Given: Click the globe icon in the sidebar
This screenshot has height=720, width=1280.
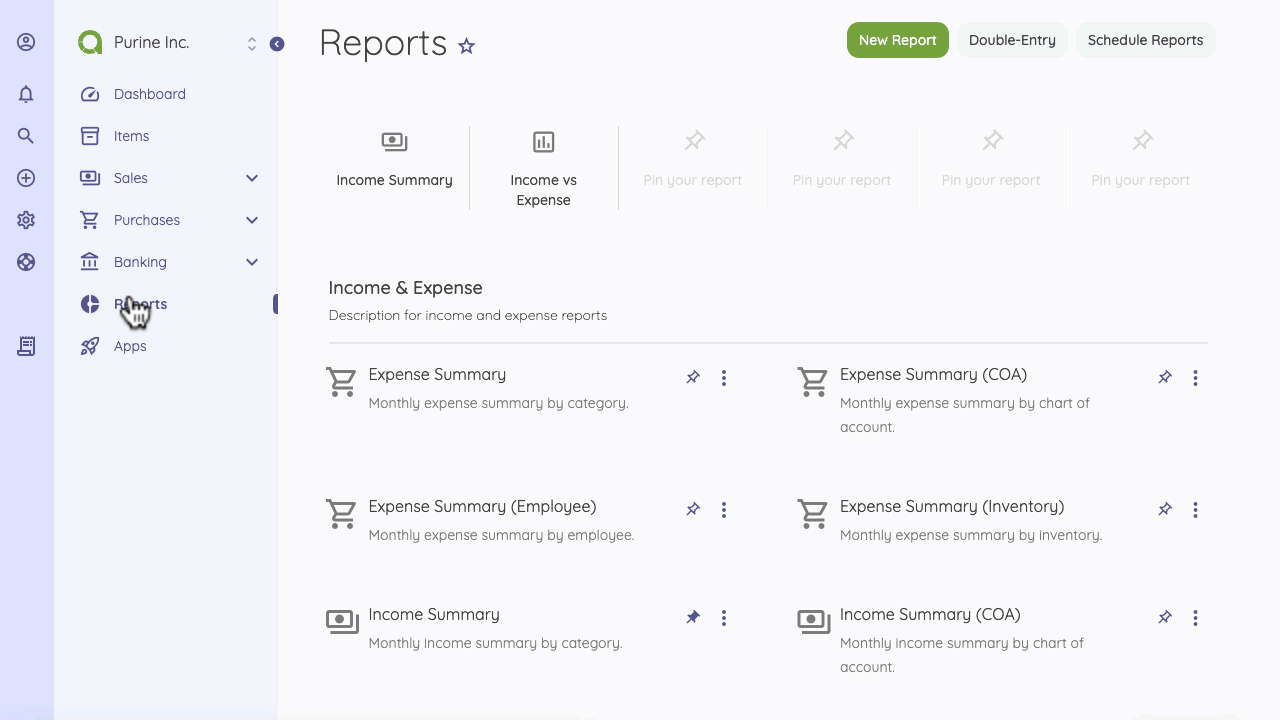Looking at the screenshot, I should click(26, 261).
